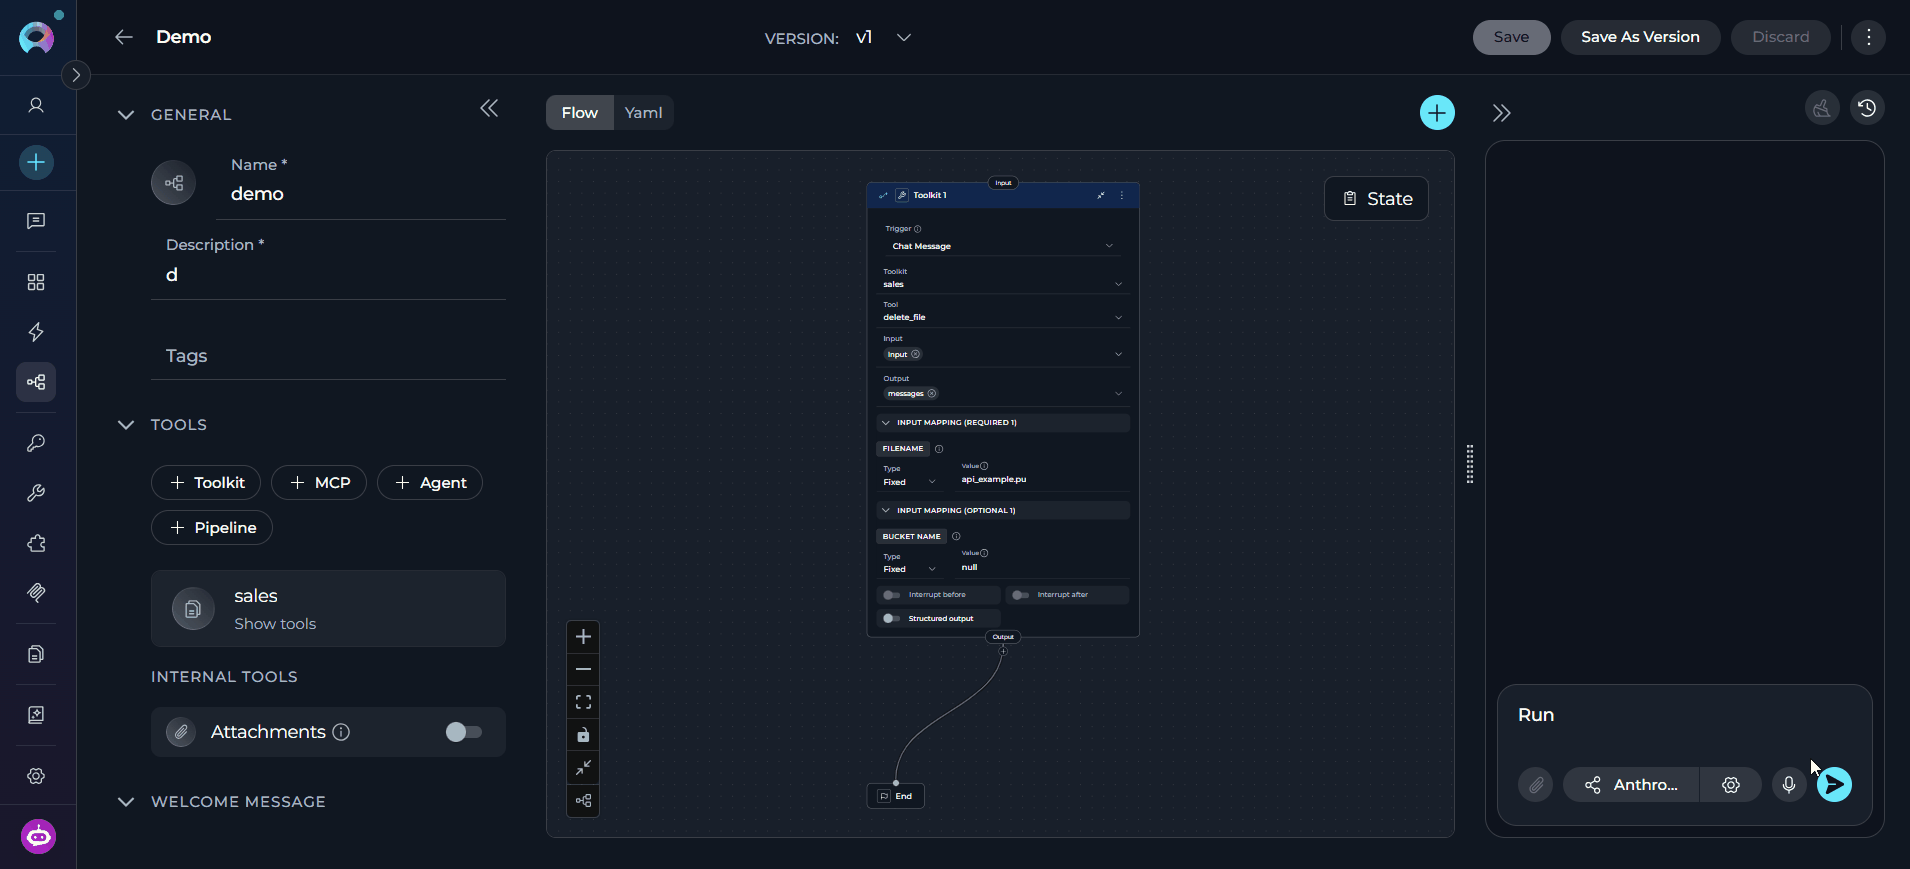1910x869 pixels.
Task: Select the Anthro... model button
Action: (1631, 785)
